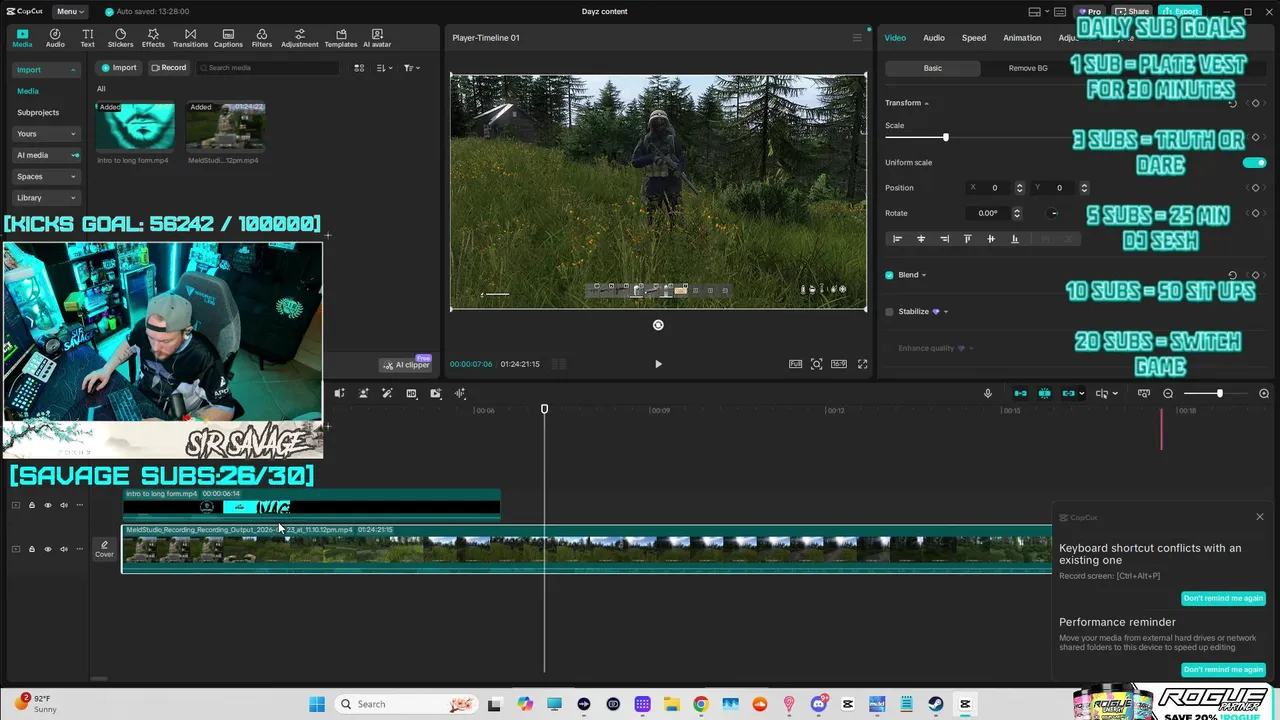Open the Captions tab
The width and height of the screenshot is (1280, 720).
tap(228, 38)
